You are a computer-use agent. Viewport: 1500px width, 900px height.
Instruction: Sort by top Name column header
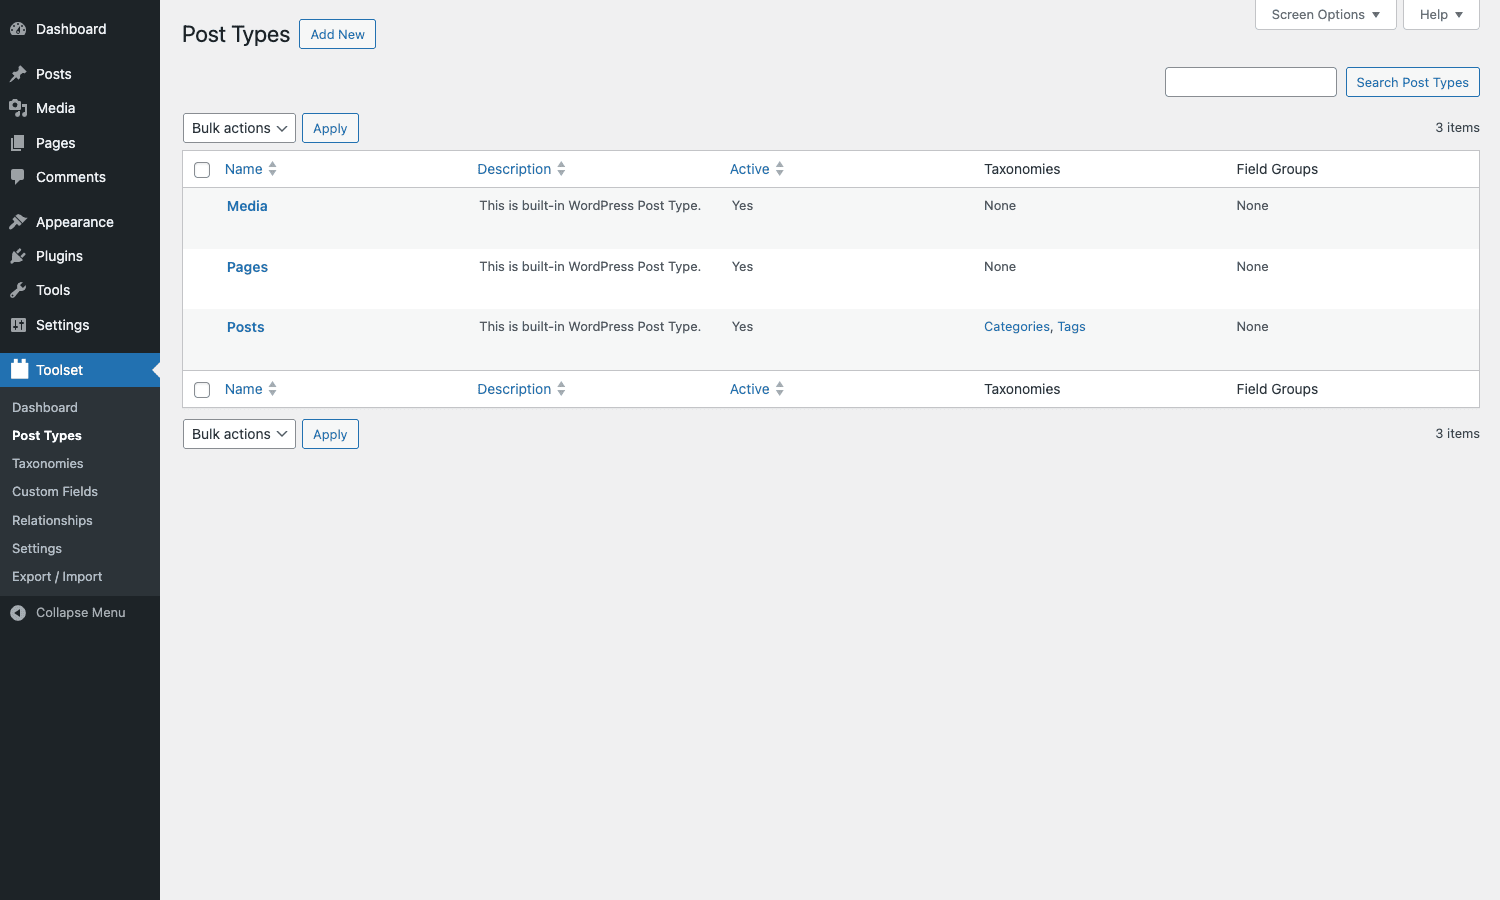point(243,169)
